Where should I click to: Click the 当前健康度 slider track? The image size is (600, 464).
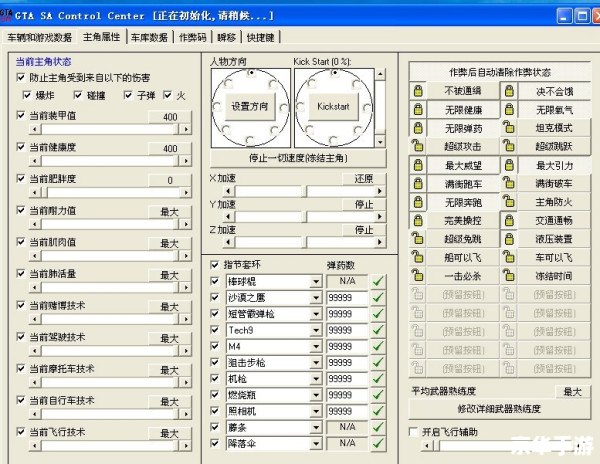point(110,161)
